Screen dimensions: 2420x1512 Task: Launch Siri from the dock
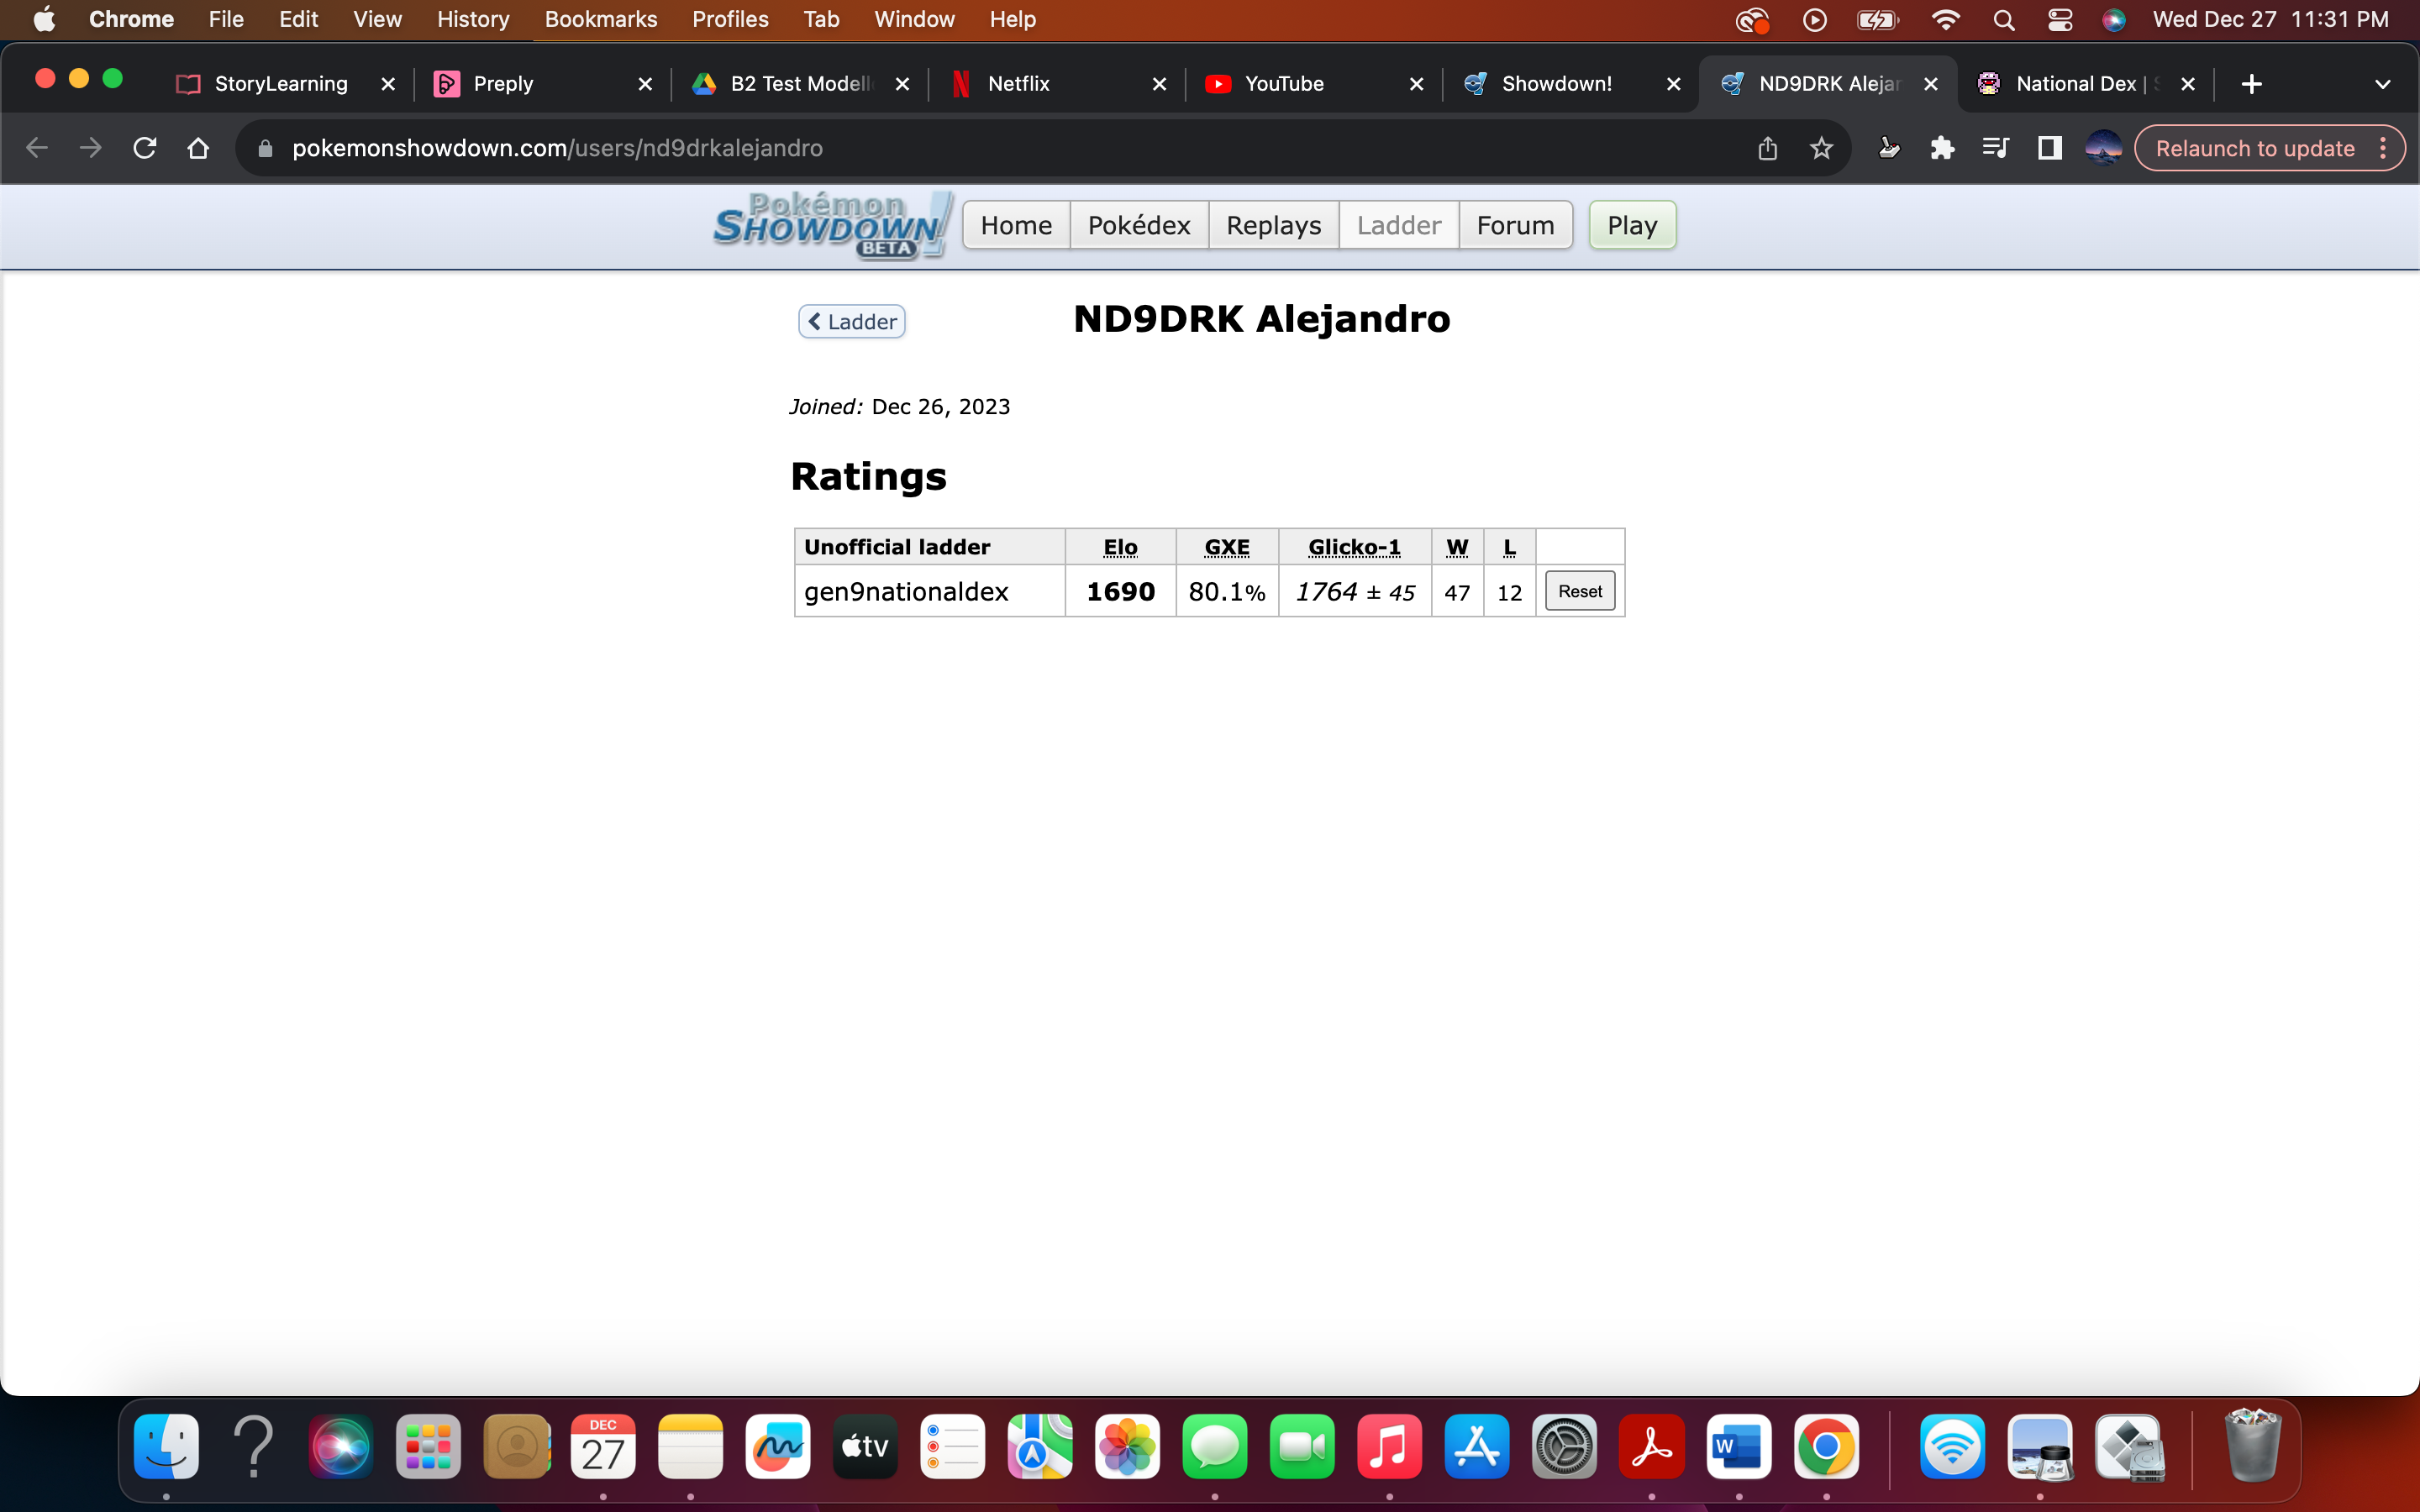[341, 1446]
